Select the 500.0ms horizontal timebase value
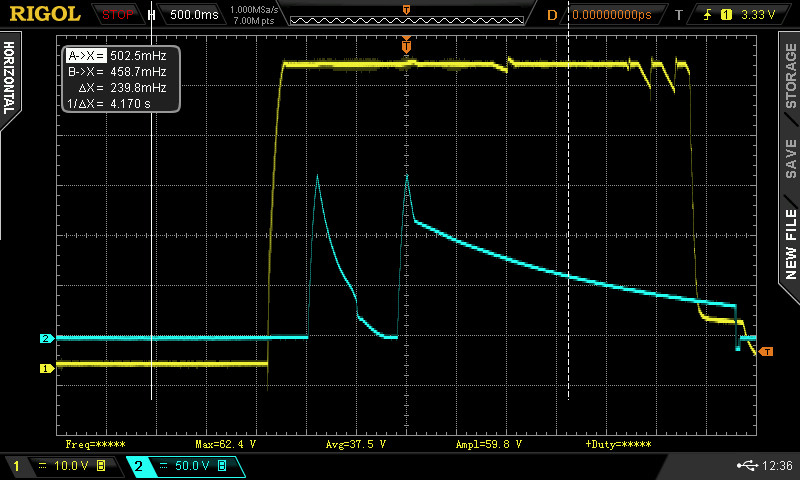Screen dimensions: 800x480 pos(194,14)
